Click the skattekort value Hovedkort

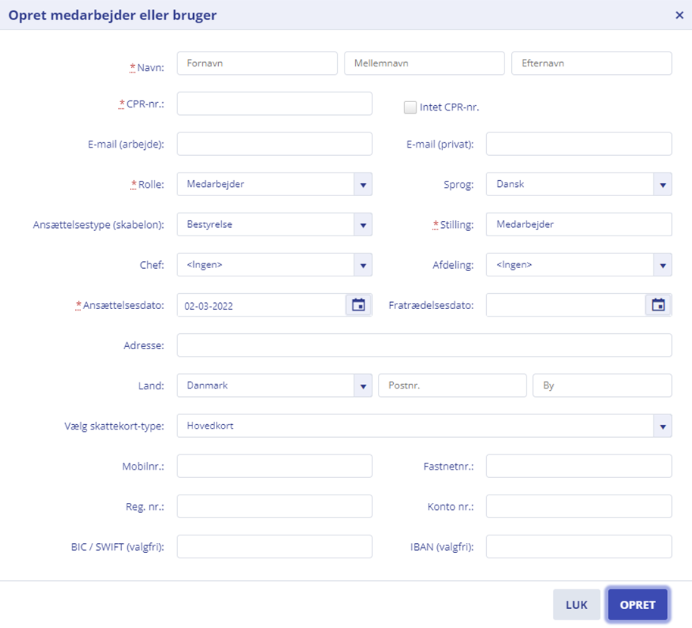coord(210,426)
